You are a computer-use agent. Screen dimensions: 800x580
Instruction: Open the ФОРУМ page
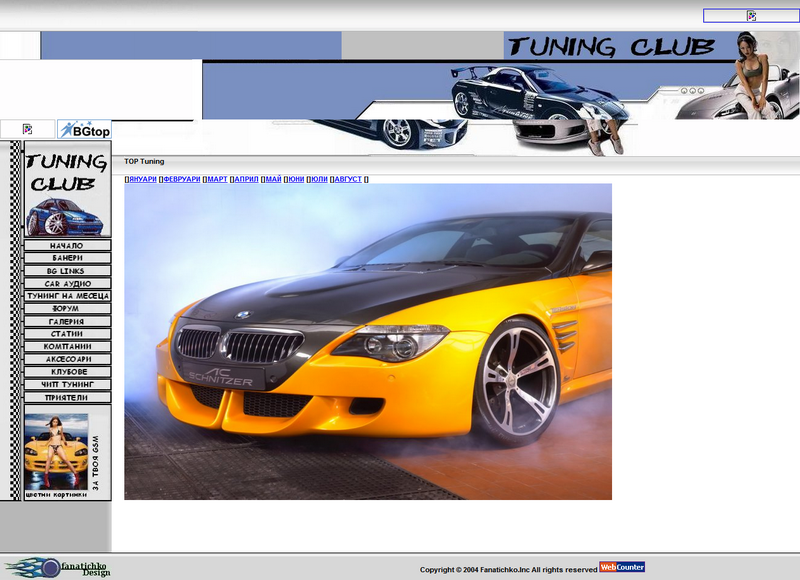[x=67, y=309]
